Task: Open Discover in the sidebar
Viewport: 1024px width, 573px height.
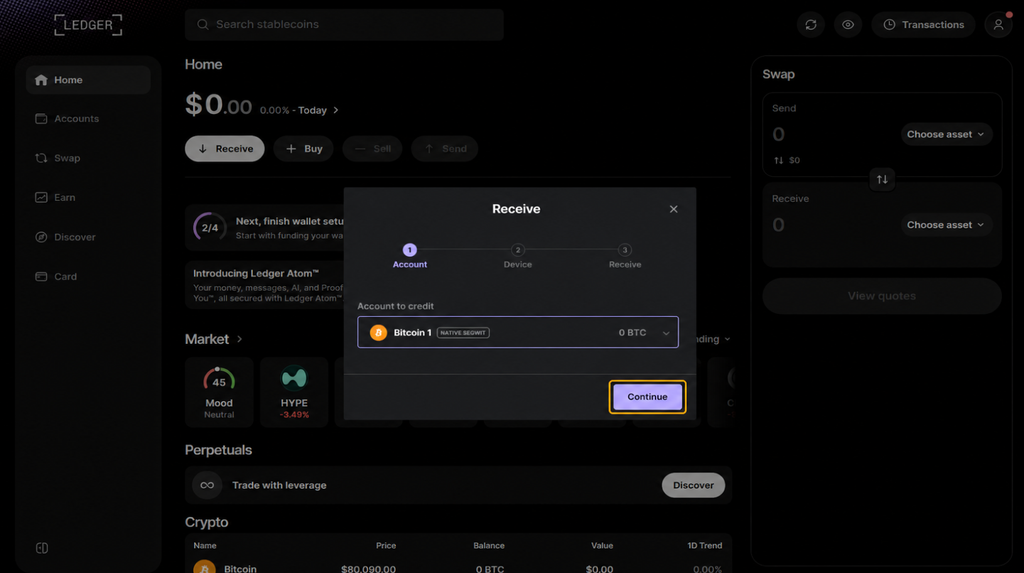Action: pos(88,237)
